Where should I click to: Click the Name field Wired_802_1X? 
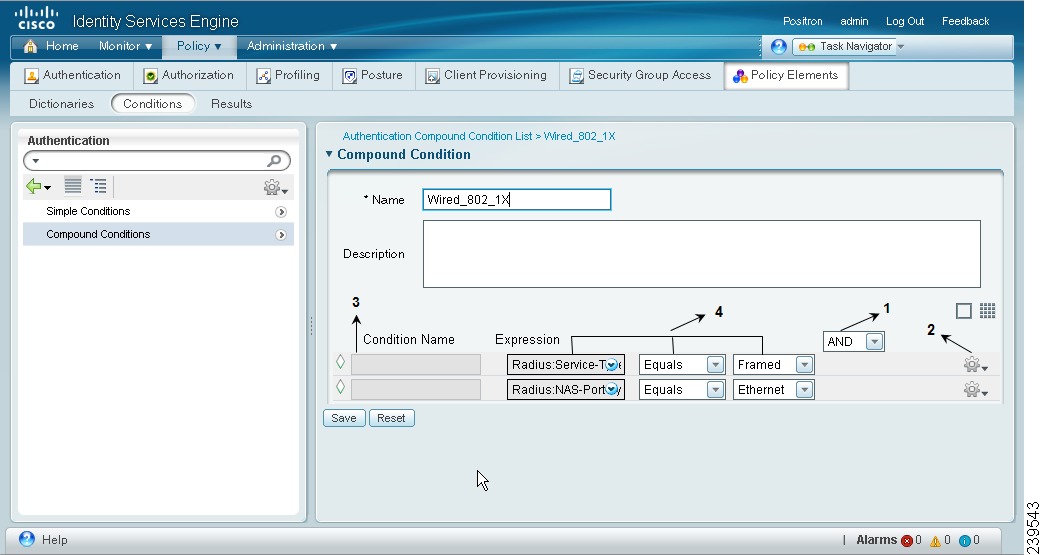pyautogui.click(x=517, y=200)
